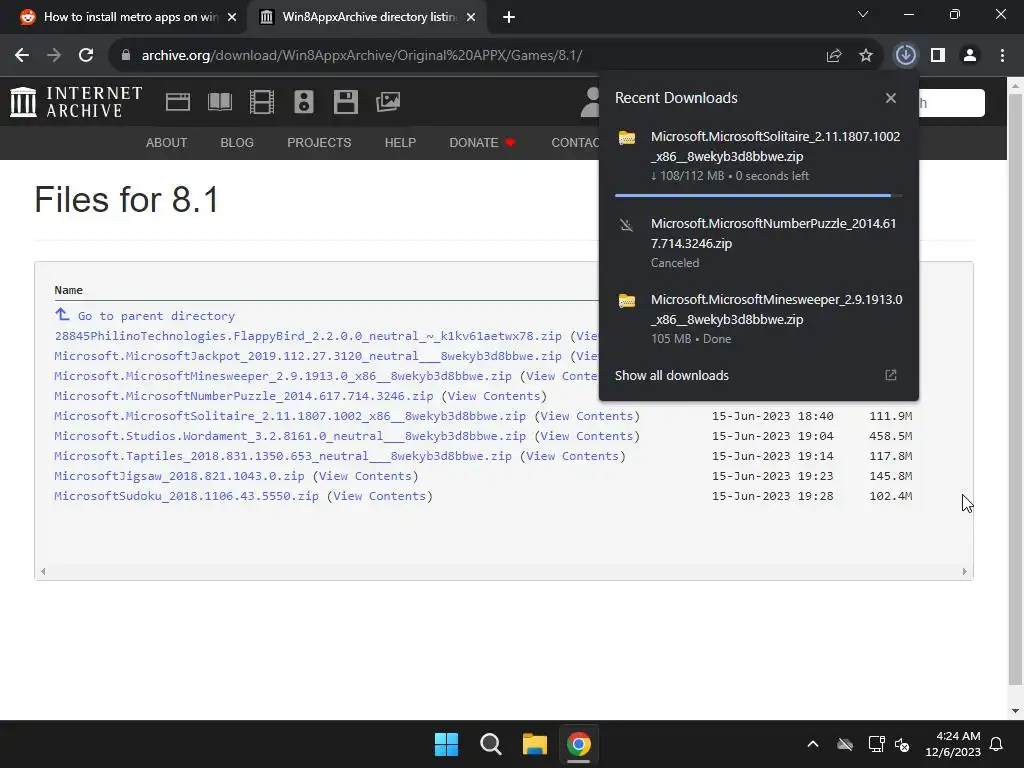Switch to the Reddit metro apps tab
Viewport: 1024px width, 768px height.
(x=129, y=17)
